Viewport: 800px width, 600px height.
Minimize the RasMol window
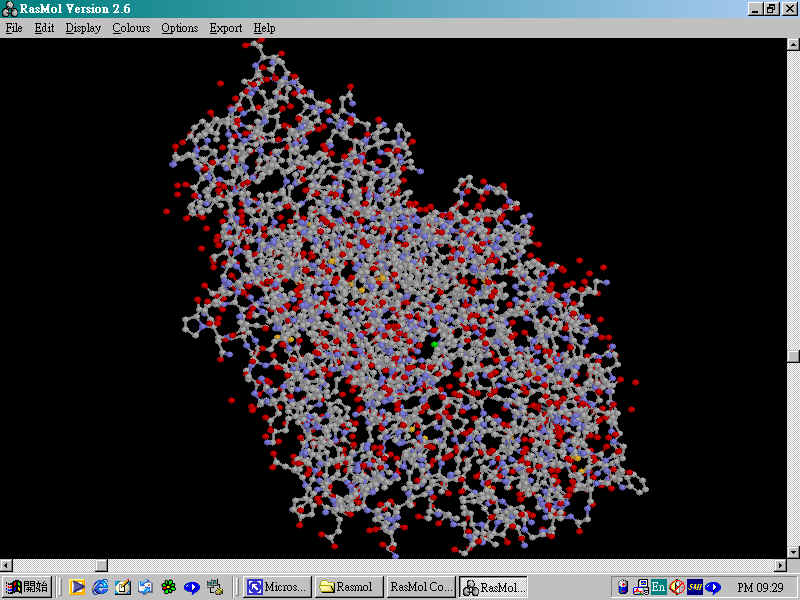[755, 9]
